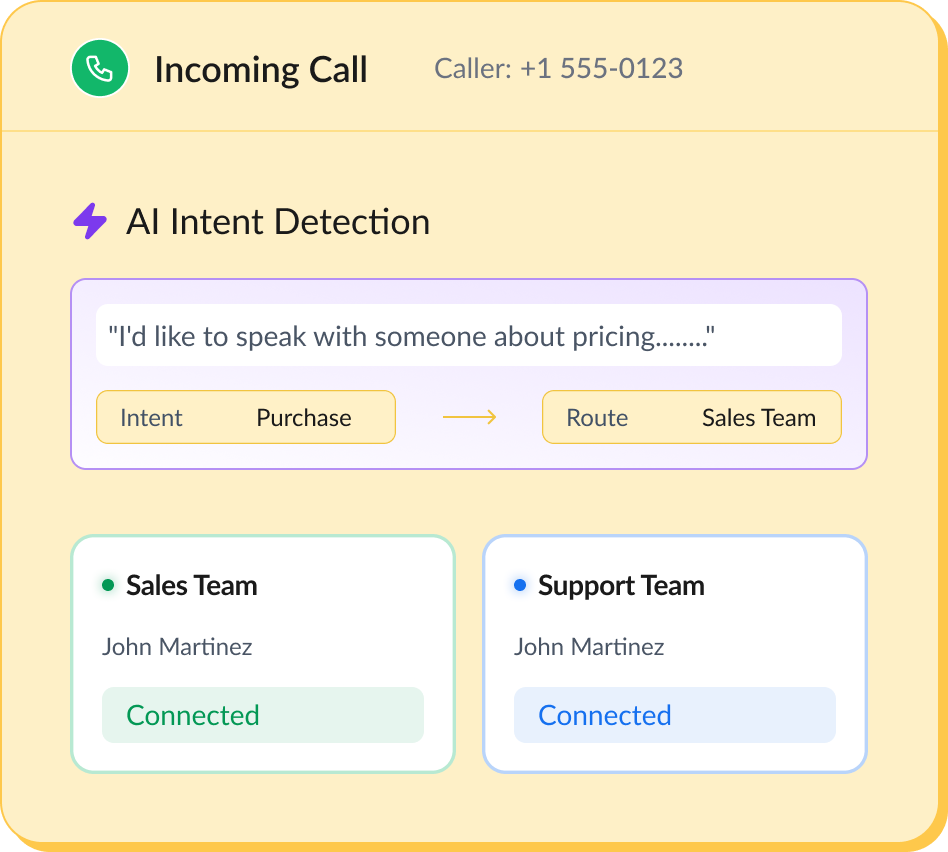The width and height of the screenshot is (948, 852).
Task: Click the transcribed pricing quote text box
Action: tap(468, 336)
